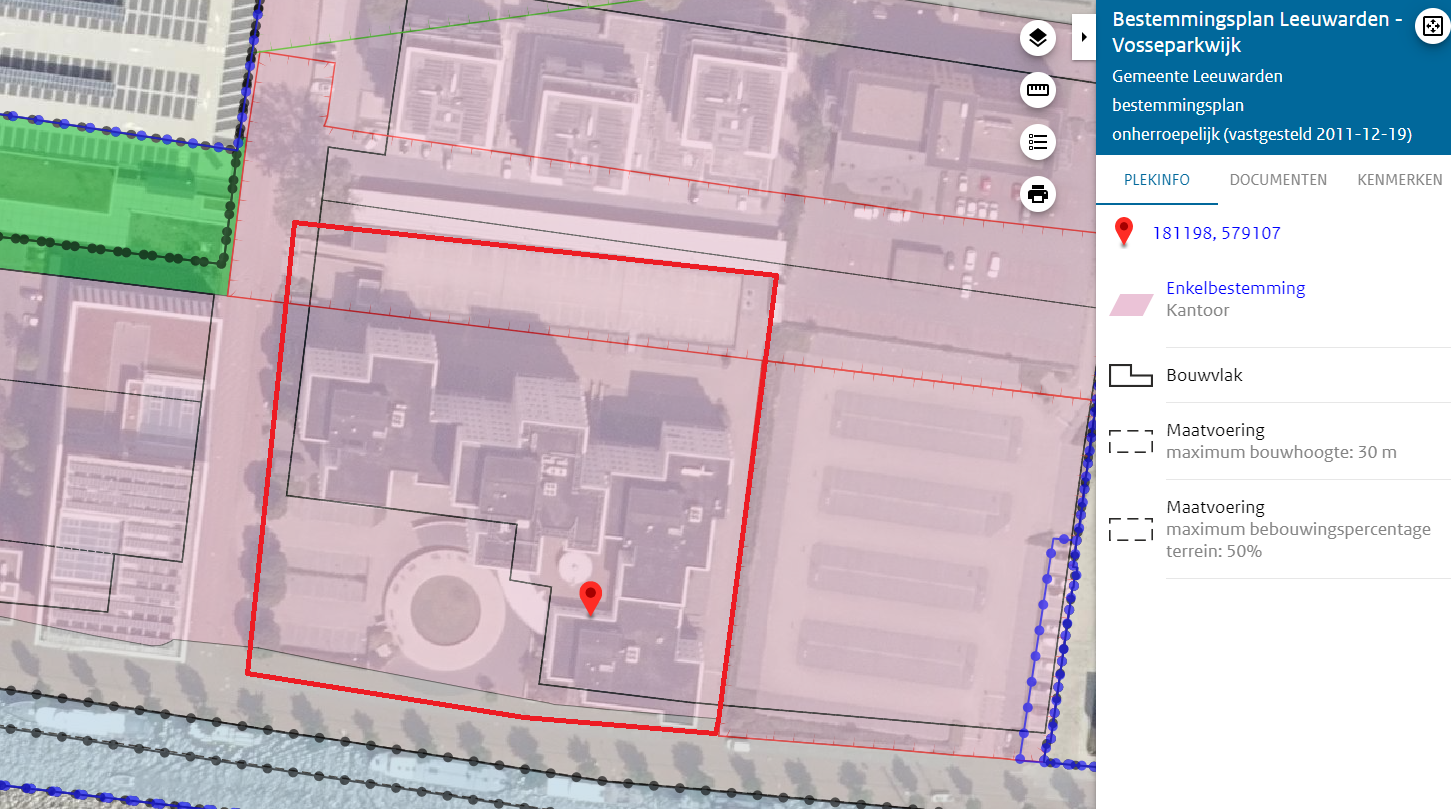Open the DOCUMENTEN tab
The height and width of the screenshot is (809, 1451).
[1278, 180]
